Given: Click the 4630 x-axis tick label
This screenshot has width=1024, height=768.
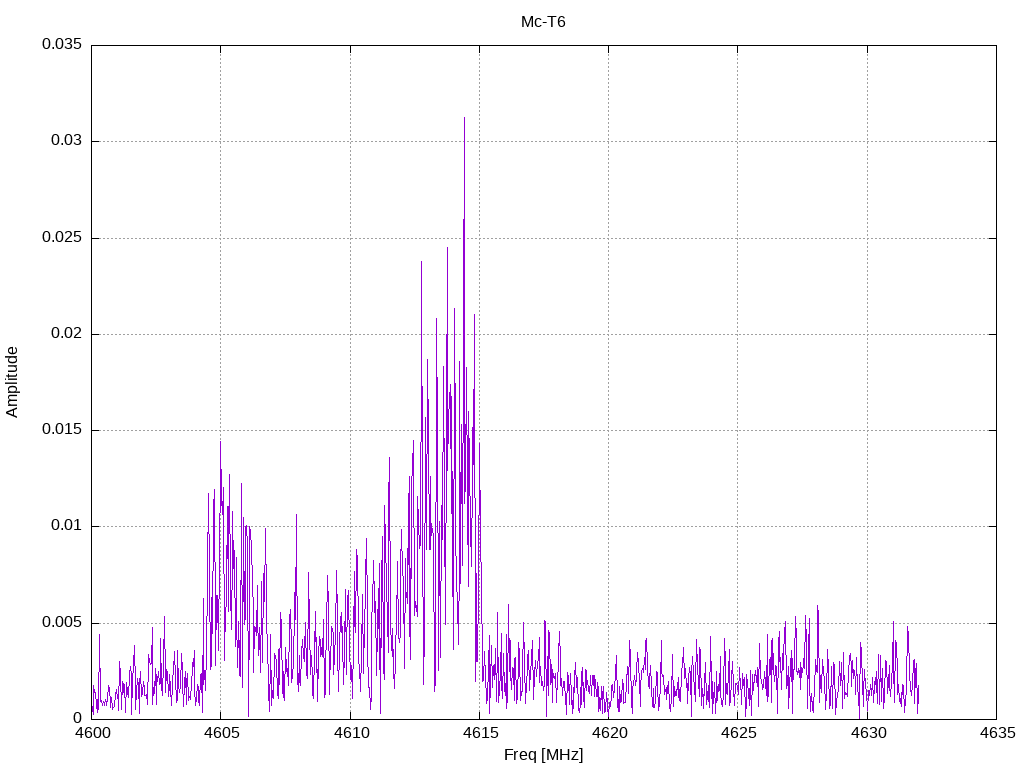Looking at the screenshot, I should click(x=867, y=733).
